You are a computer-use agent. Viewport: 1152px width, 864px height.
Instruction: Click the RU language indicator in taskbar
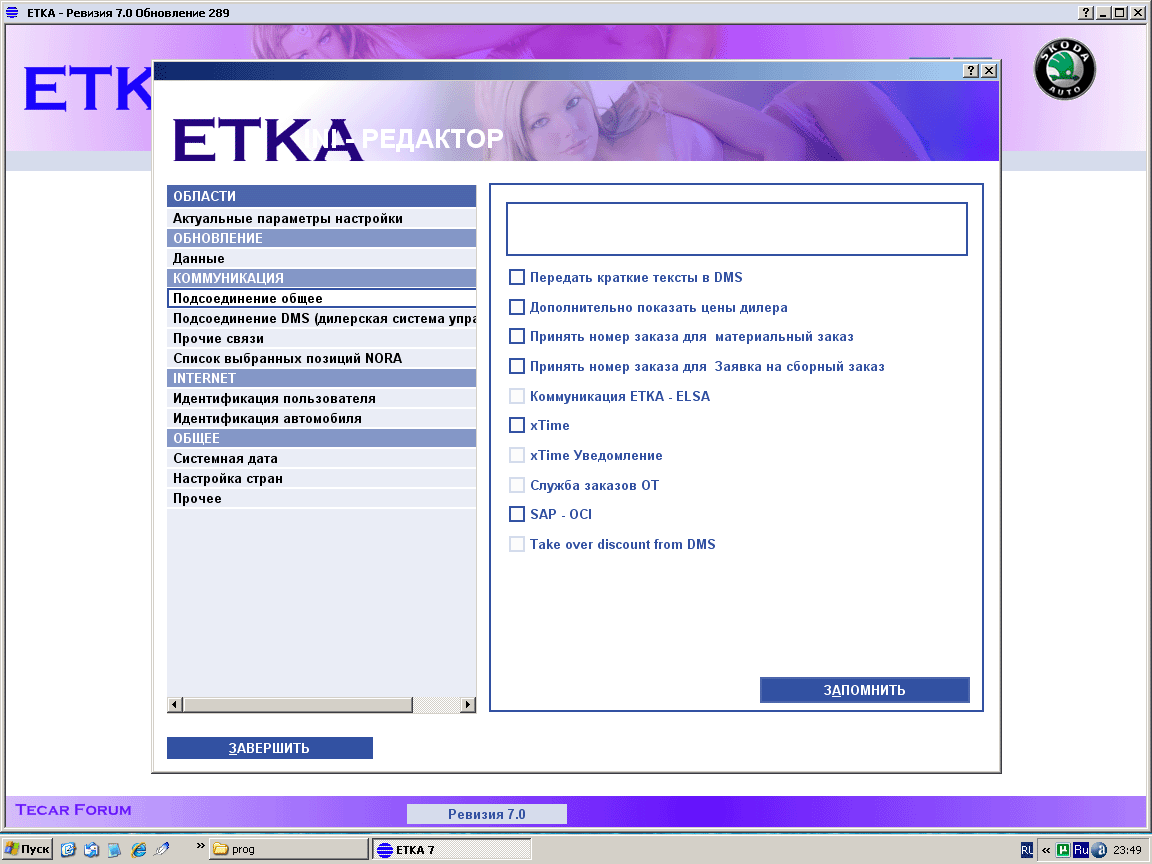(x=1027, y=850)
